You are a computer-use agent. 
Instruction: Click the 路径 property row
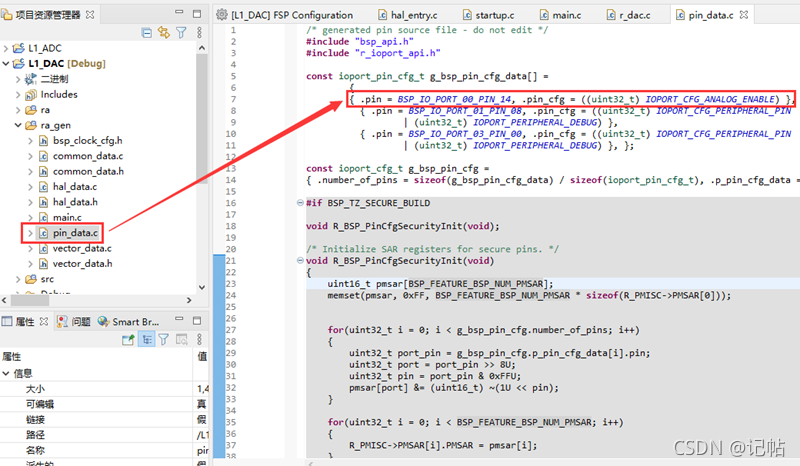[104, 435]
